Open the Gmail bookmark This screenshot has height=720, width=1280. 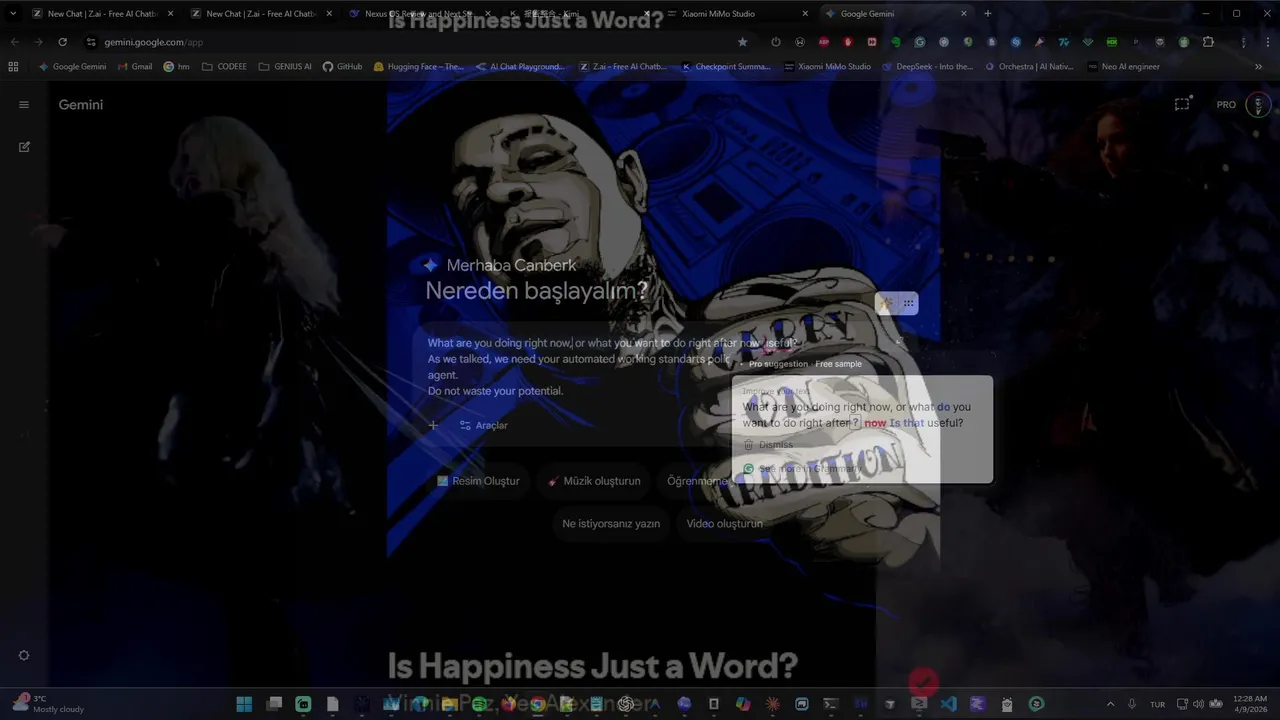134,67
